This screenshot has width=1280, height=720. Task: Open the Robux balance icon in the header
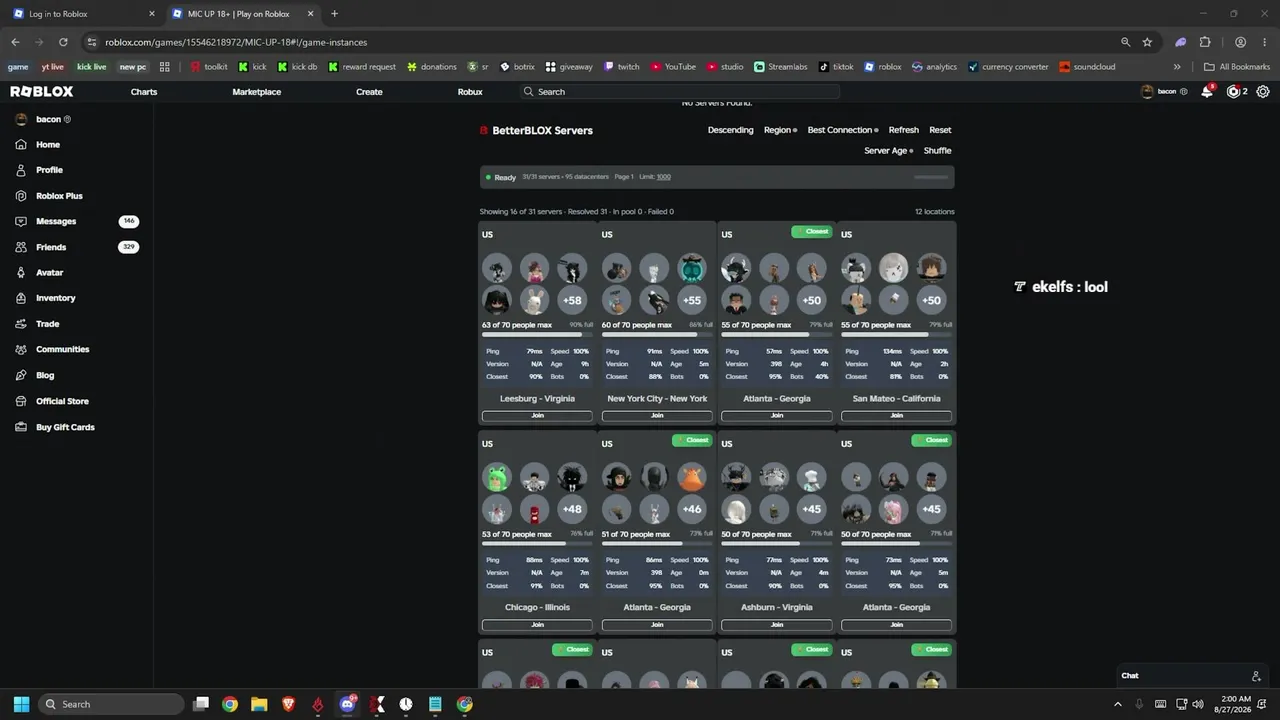(x=1233, y=91)
